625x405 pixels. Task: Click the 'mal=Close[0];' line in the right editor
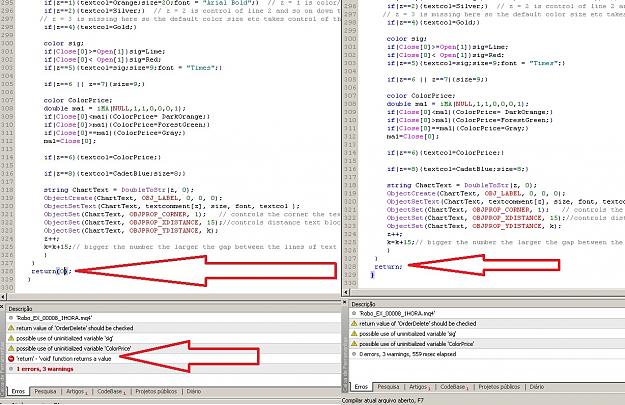[x=413, y=136]
